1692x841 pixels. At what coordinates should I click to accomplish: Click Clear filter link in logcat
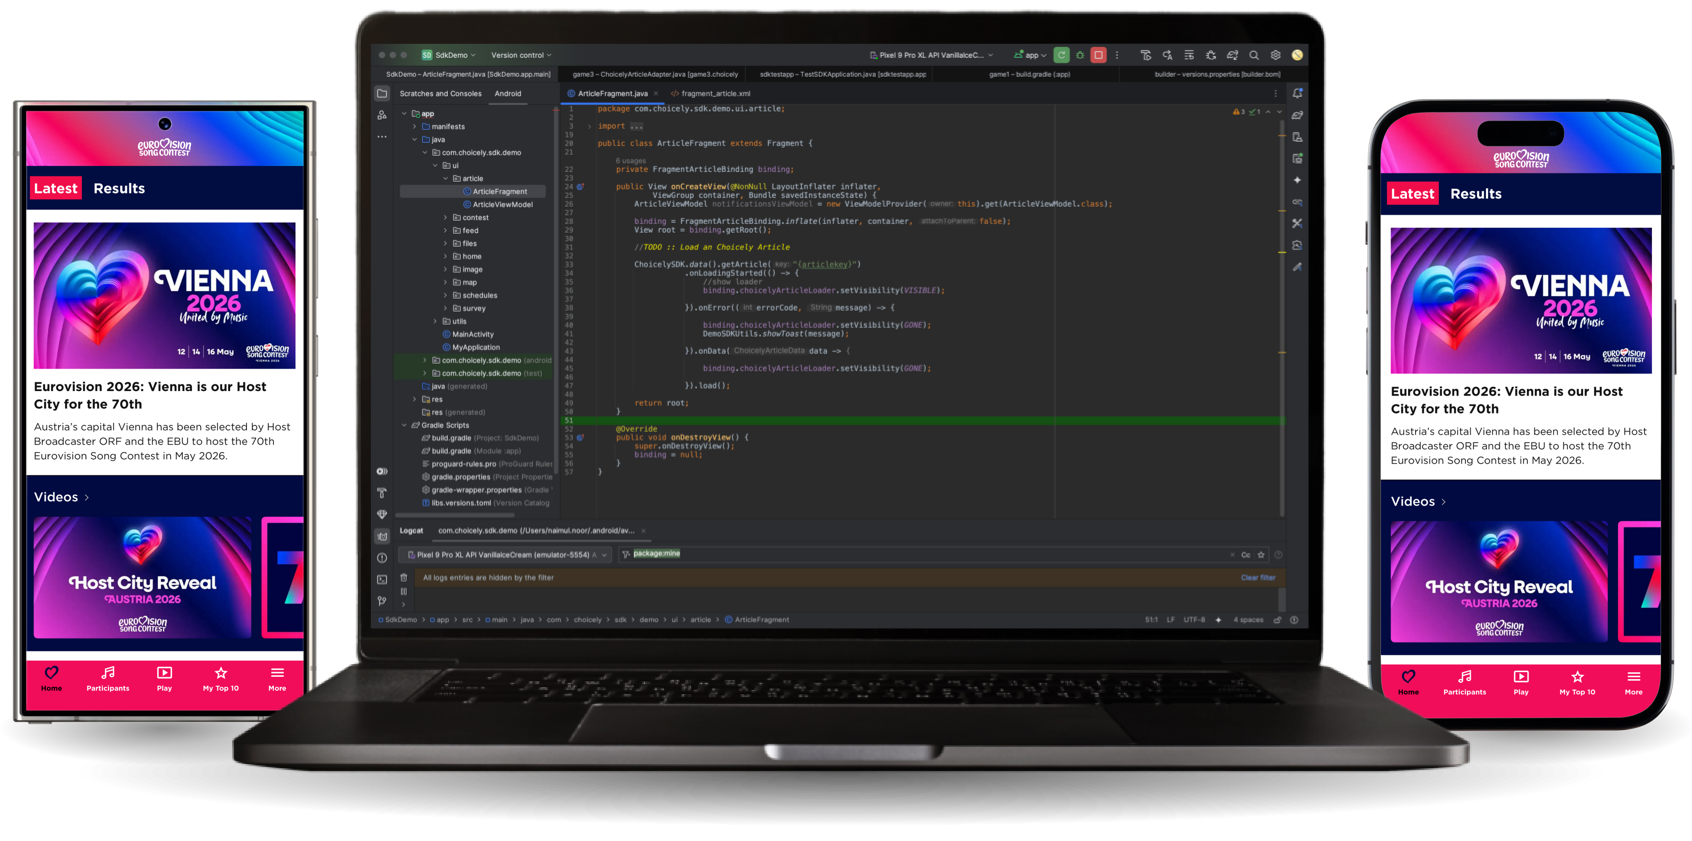point(1258,578)
